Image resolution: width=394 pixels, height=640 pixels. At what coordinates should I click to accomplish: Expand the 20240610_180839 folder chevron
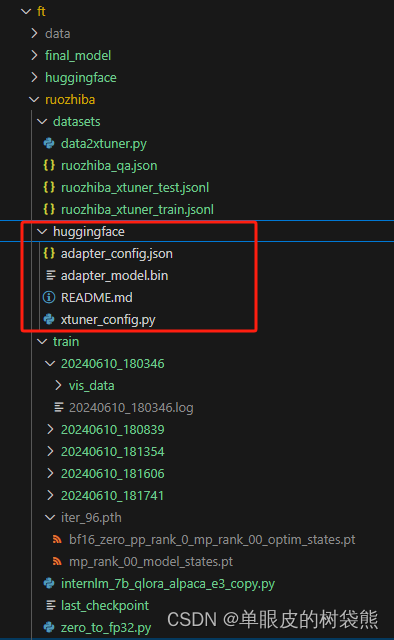click(x=50, y=429)
